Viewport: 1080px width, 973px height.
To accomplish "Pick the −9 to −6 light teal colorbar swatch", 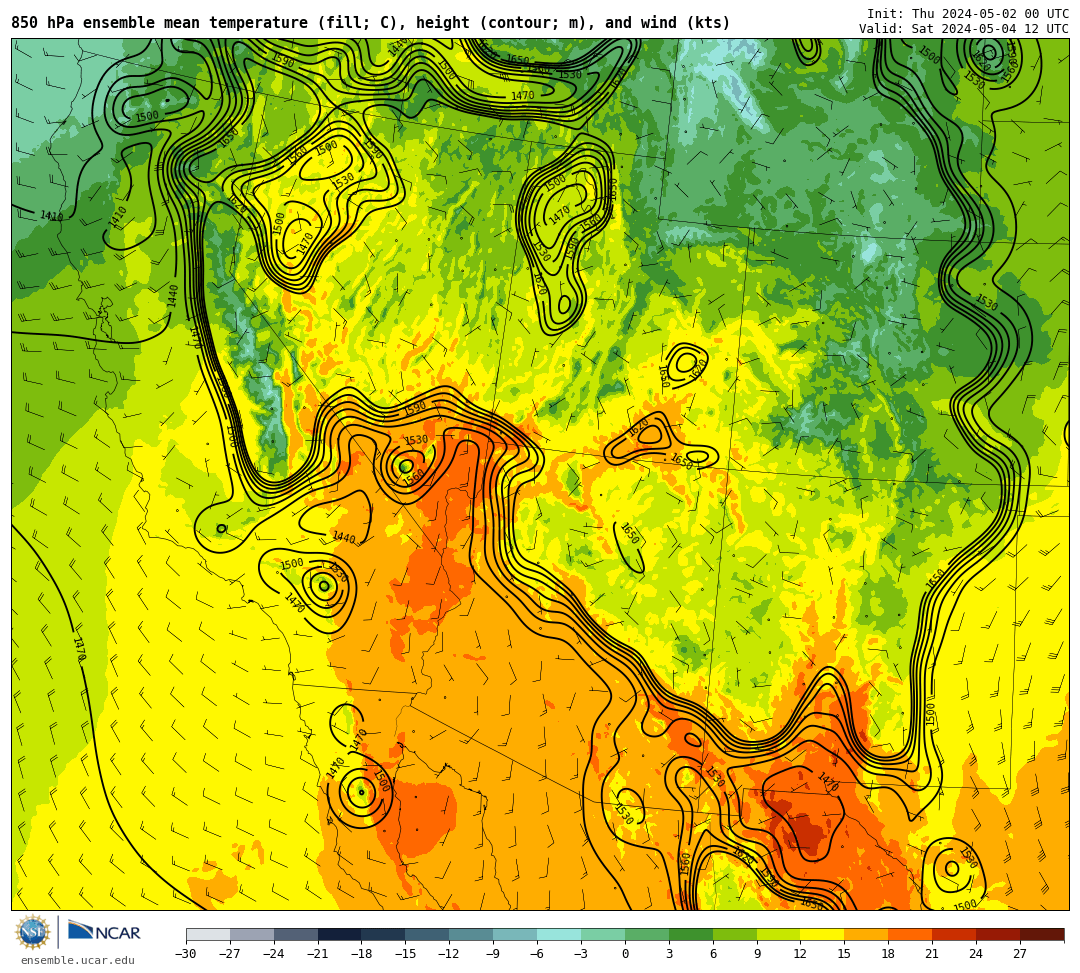I will coord(515,934).
